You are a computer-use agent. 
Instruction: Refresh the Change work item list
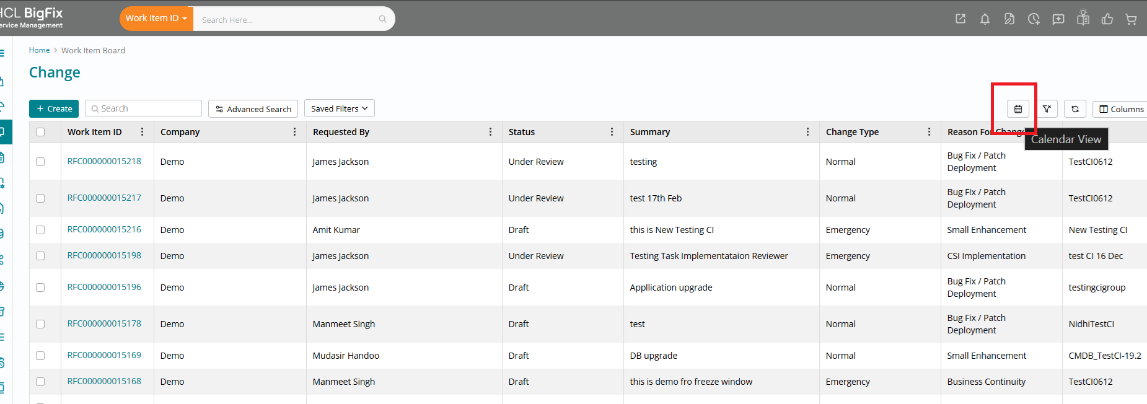coord(1075,109)
